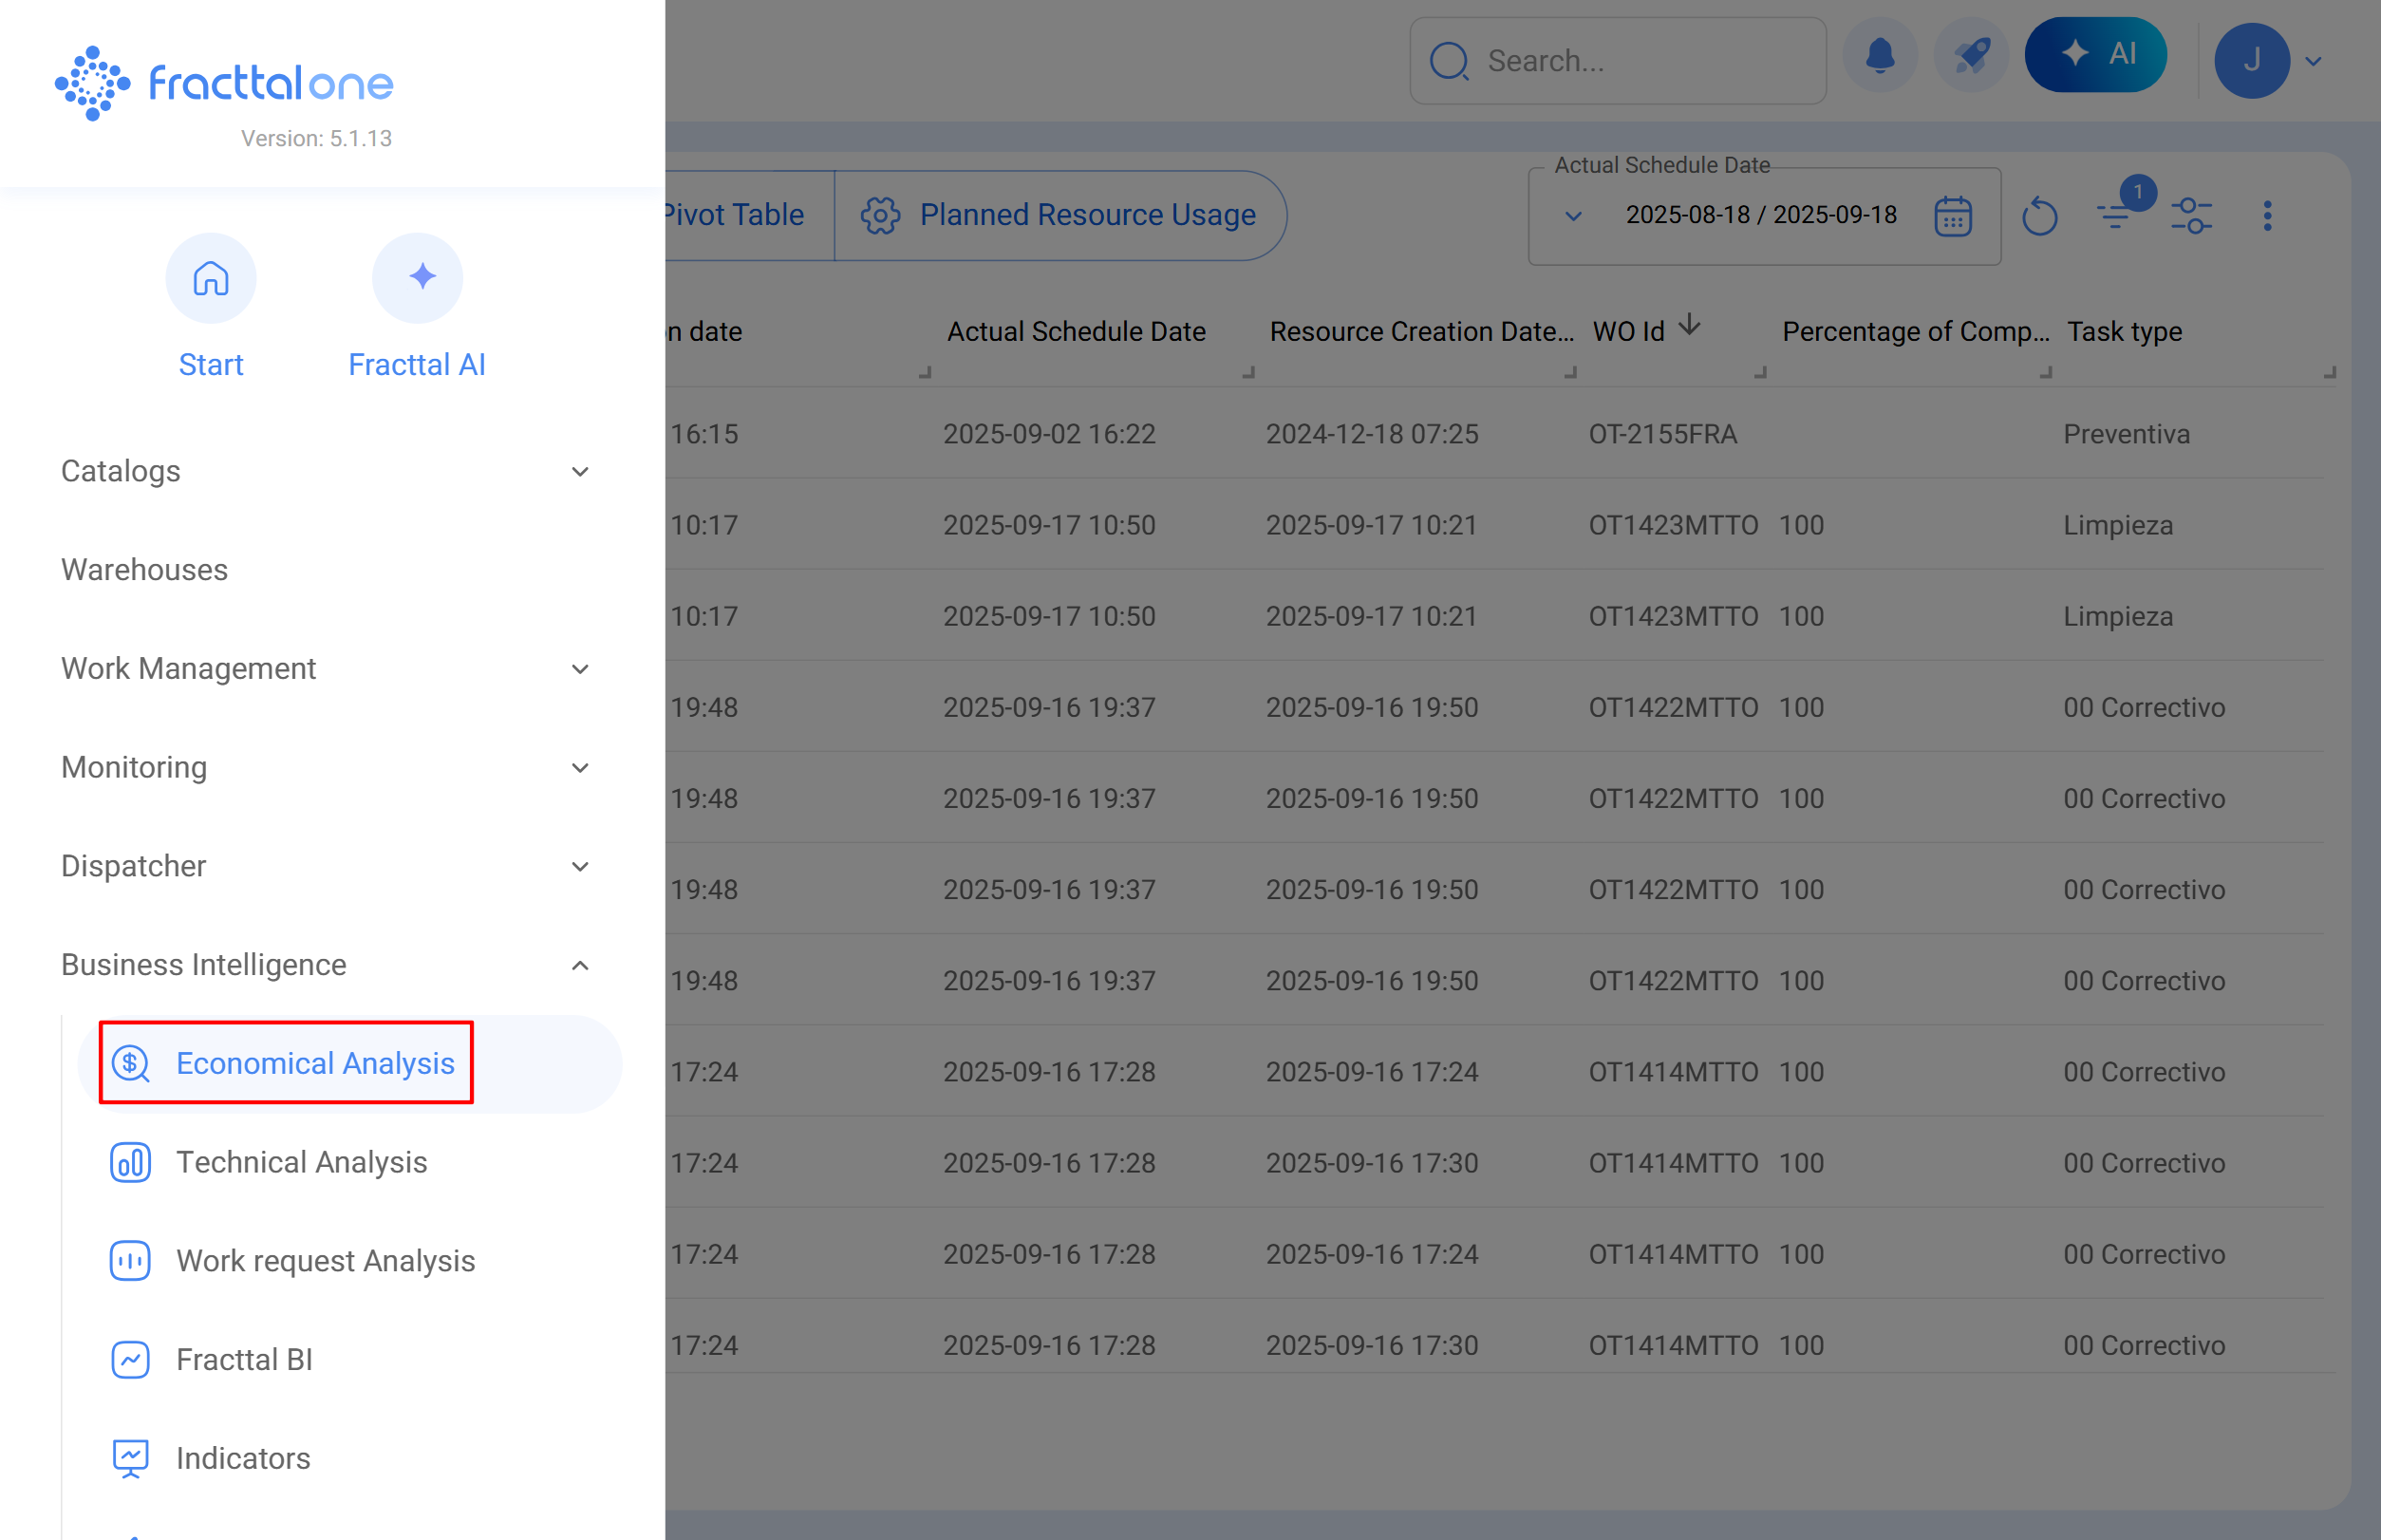The image size is (2381, 1540).
Task: Click the Start home icon
Action: (x=211, y=278)
